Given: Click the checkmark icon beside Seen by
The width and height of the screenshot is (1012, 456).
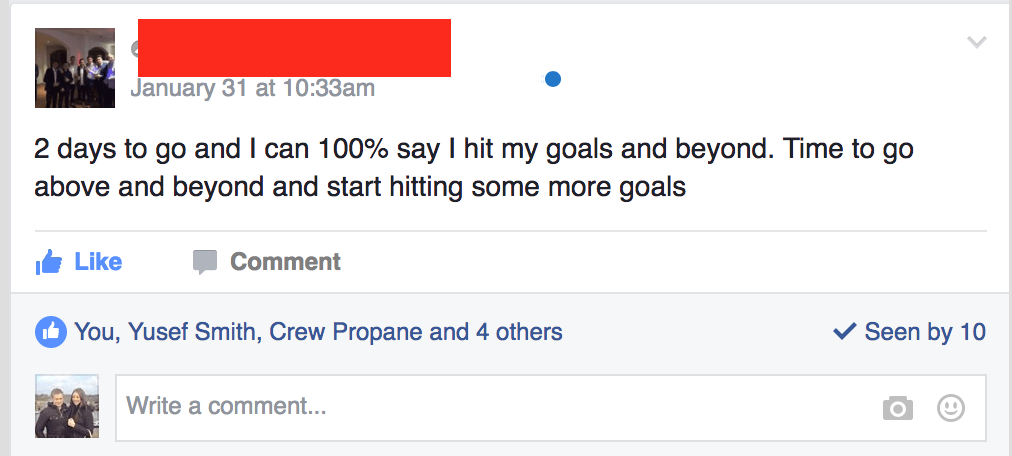Looking at the screenshot, I should [x=844, y=331].
